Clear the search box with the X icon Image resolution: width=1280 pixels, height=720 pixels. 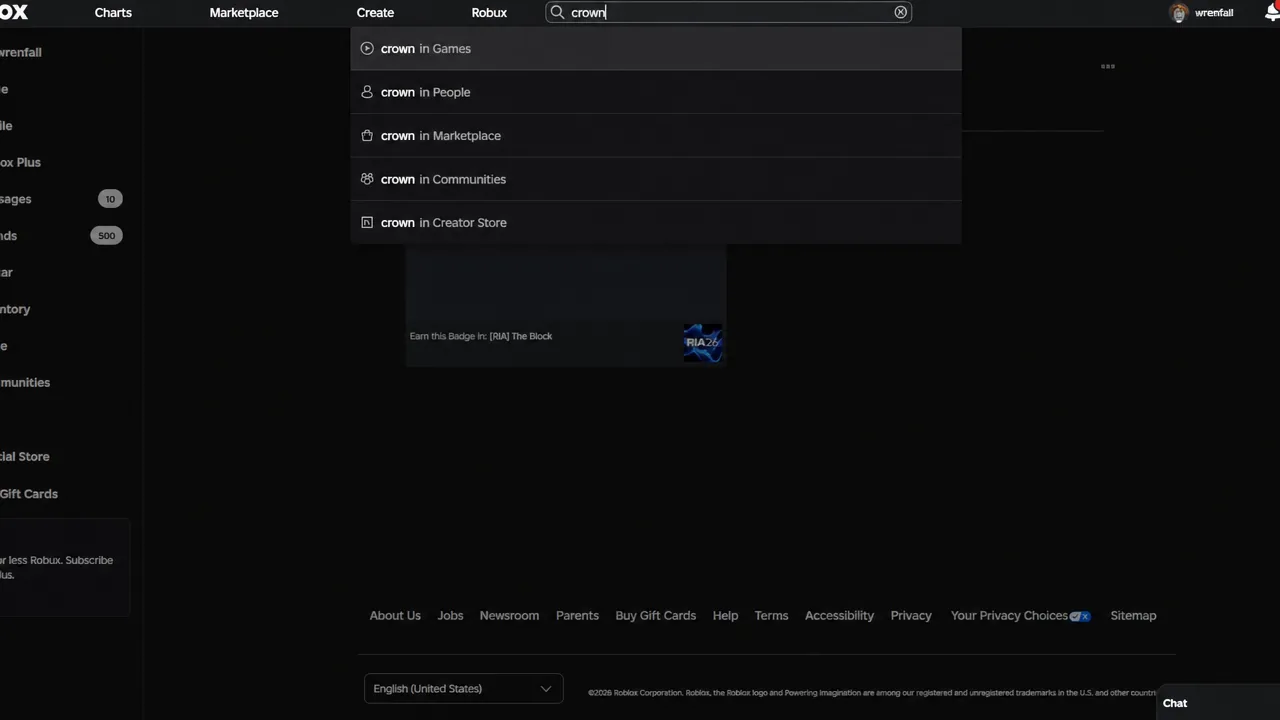(901, 12)
